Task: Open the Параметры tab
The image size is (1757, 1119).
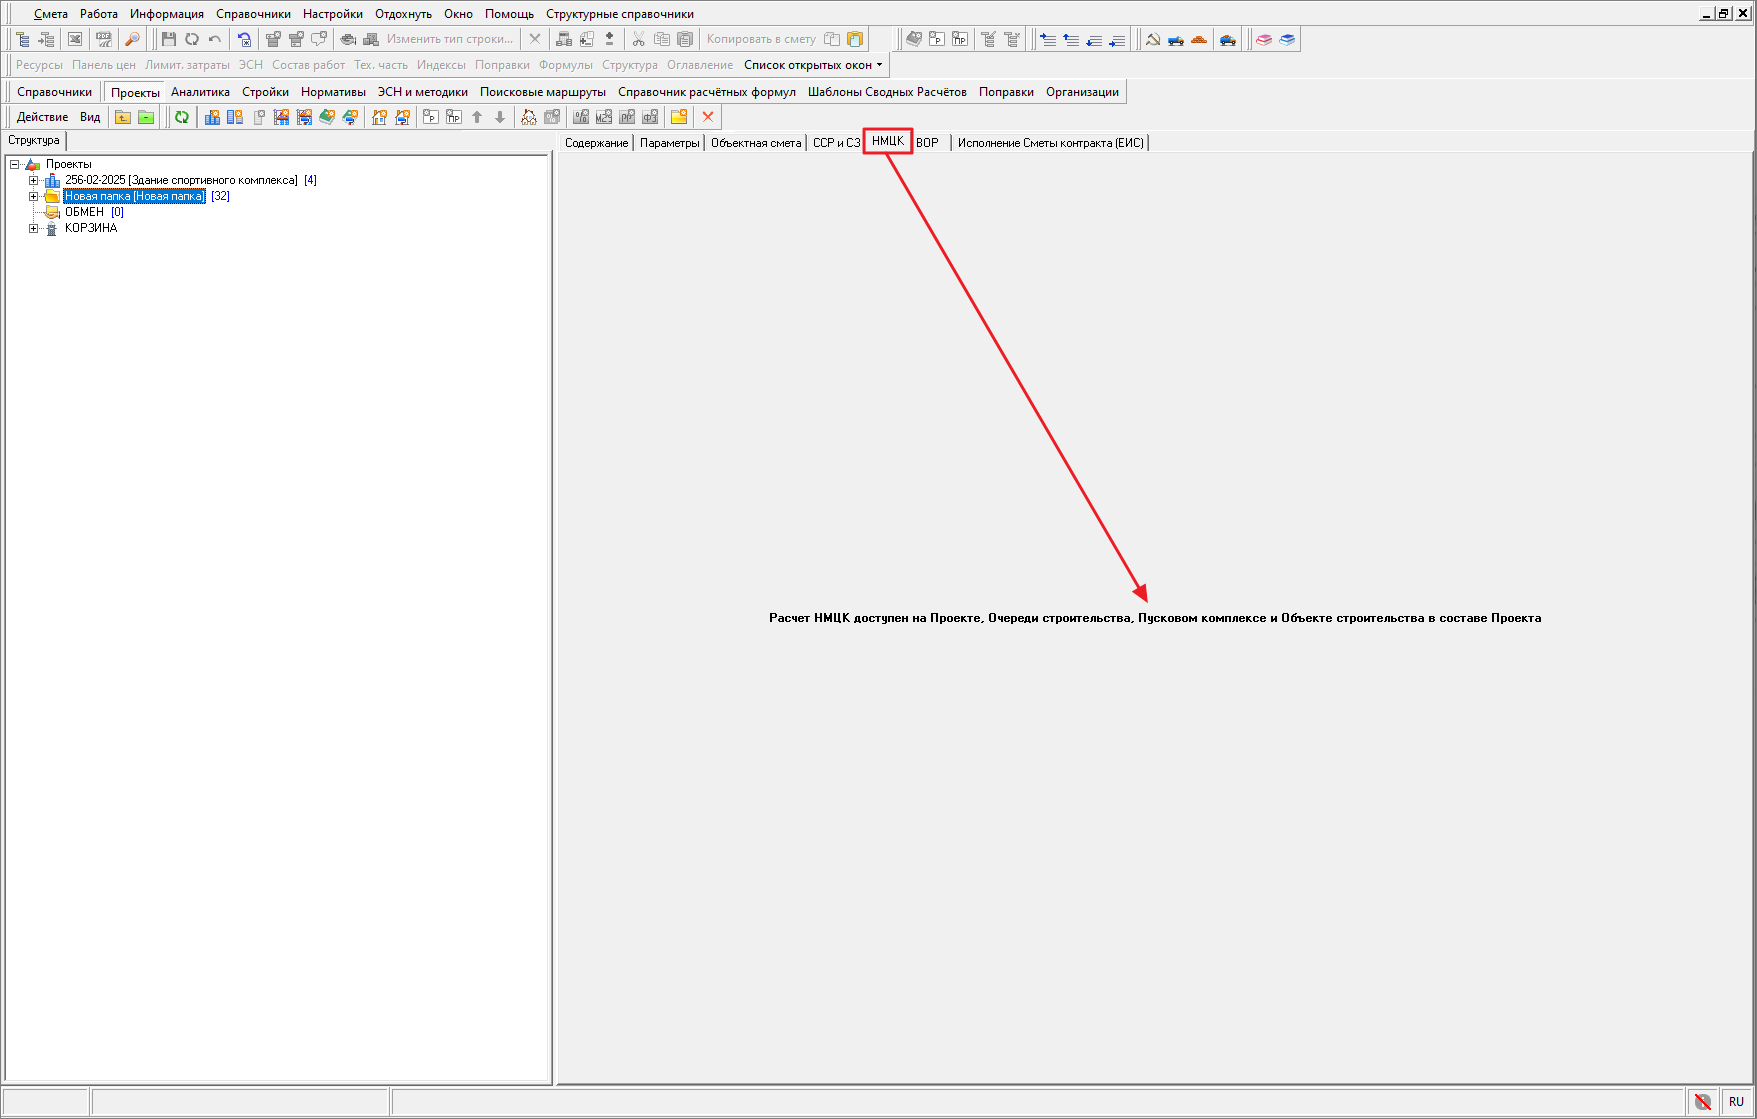Action: tap(669, 143)
